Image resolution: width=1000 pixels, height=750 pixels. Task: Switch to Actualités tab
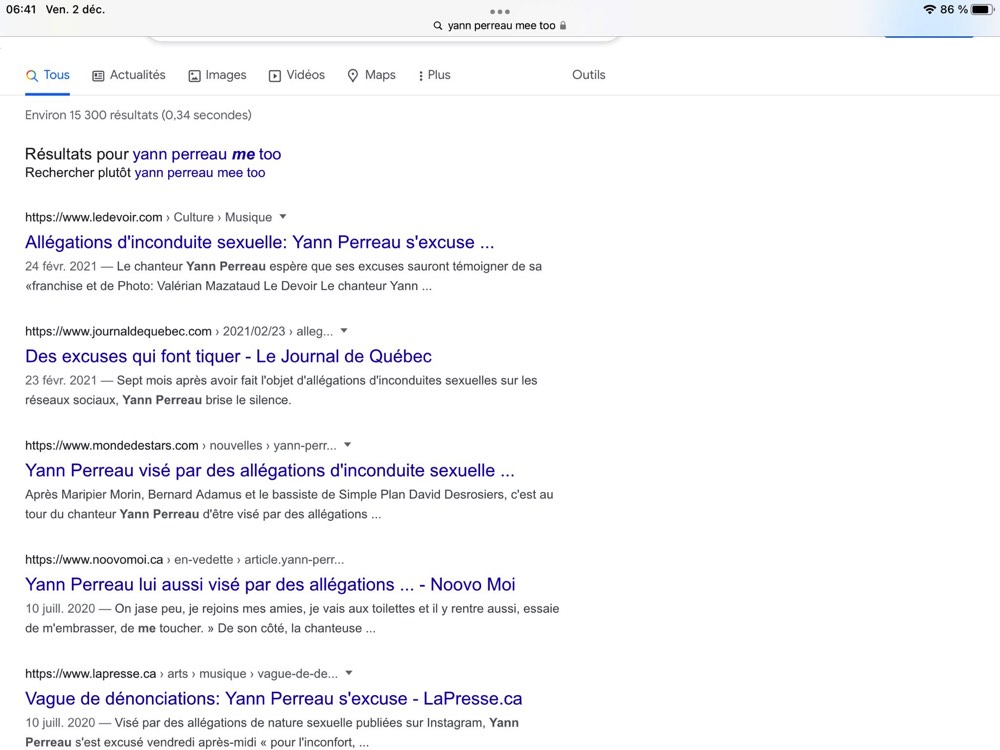click(129, 75)
